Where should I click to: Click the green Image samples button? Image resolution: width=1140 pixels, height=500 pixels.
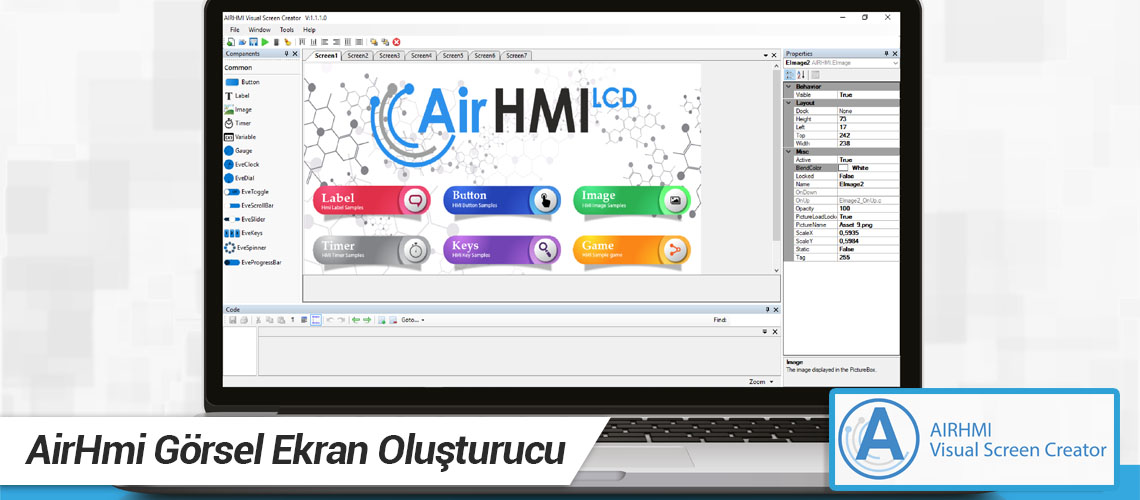coord(632,201)
